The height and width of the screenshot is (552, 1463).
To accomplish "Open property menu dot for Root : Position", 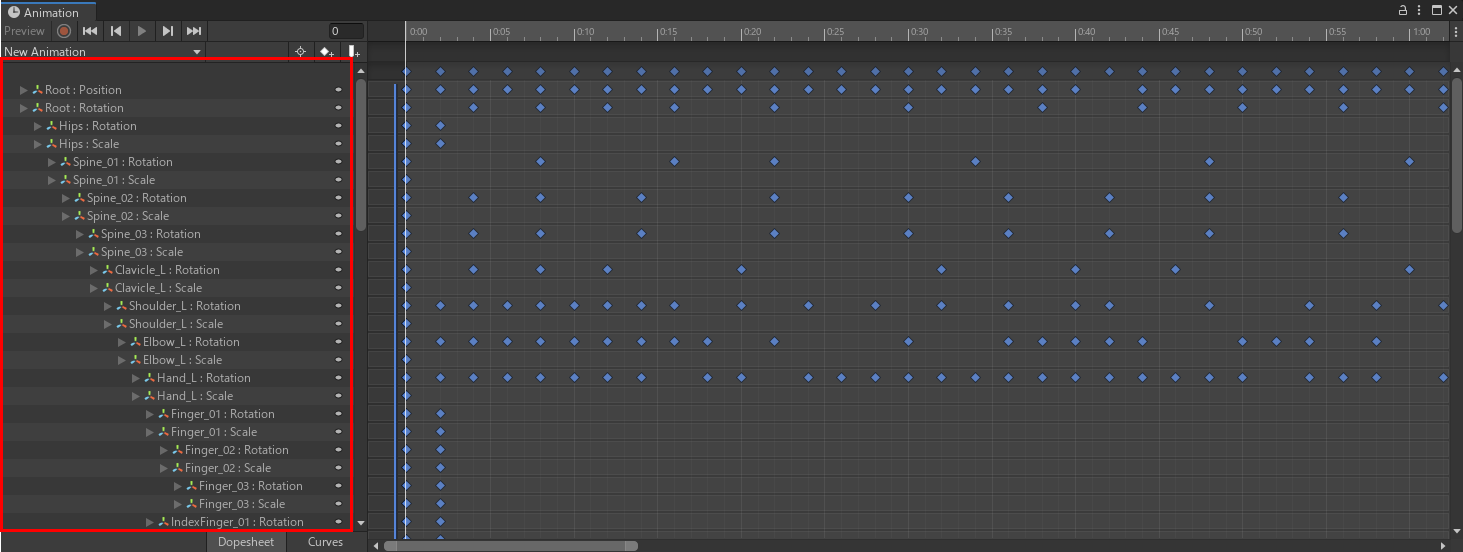I will pyautogui.click(x=338, y=90).
